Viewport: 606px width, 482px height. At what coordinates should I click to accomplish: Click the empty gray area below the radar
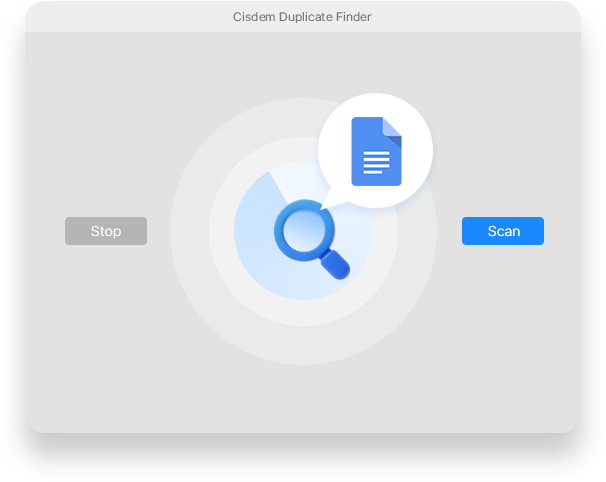[x=303, y=398]
